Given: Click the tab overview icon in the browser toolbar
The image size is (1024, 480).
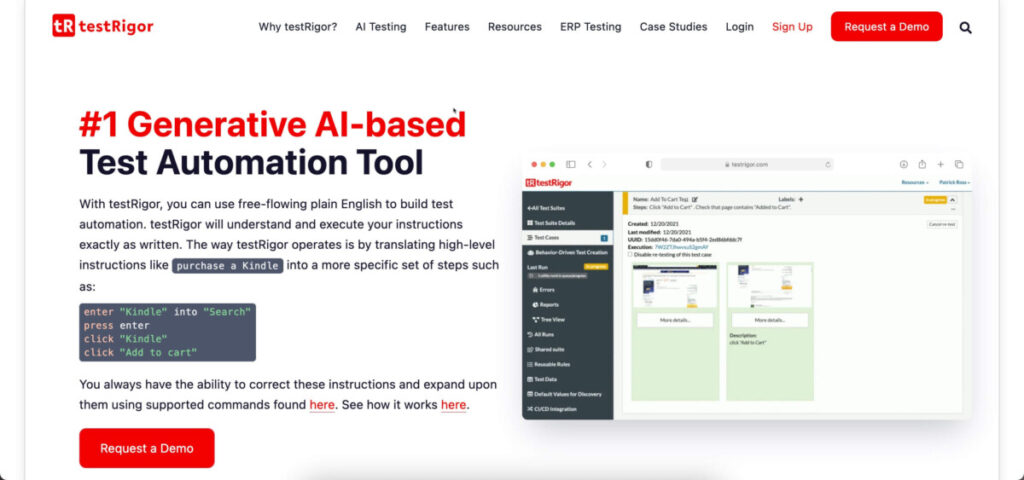Looking at the screenshot, I should [x=959, y=165].
